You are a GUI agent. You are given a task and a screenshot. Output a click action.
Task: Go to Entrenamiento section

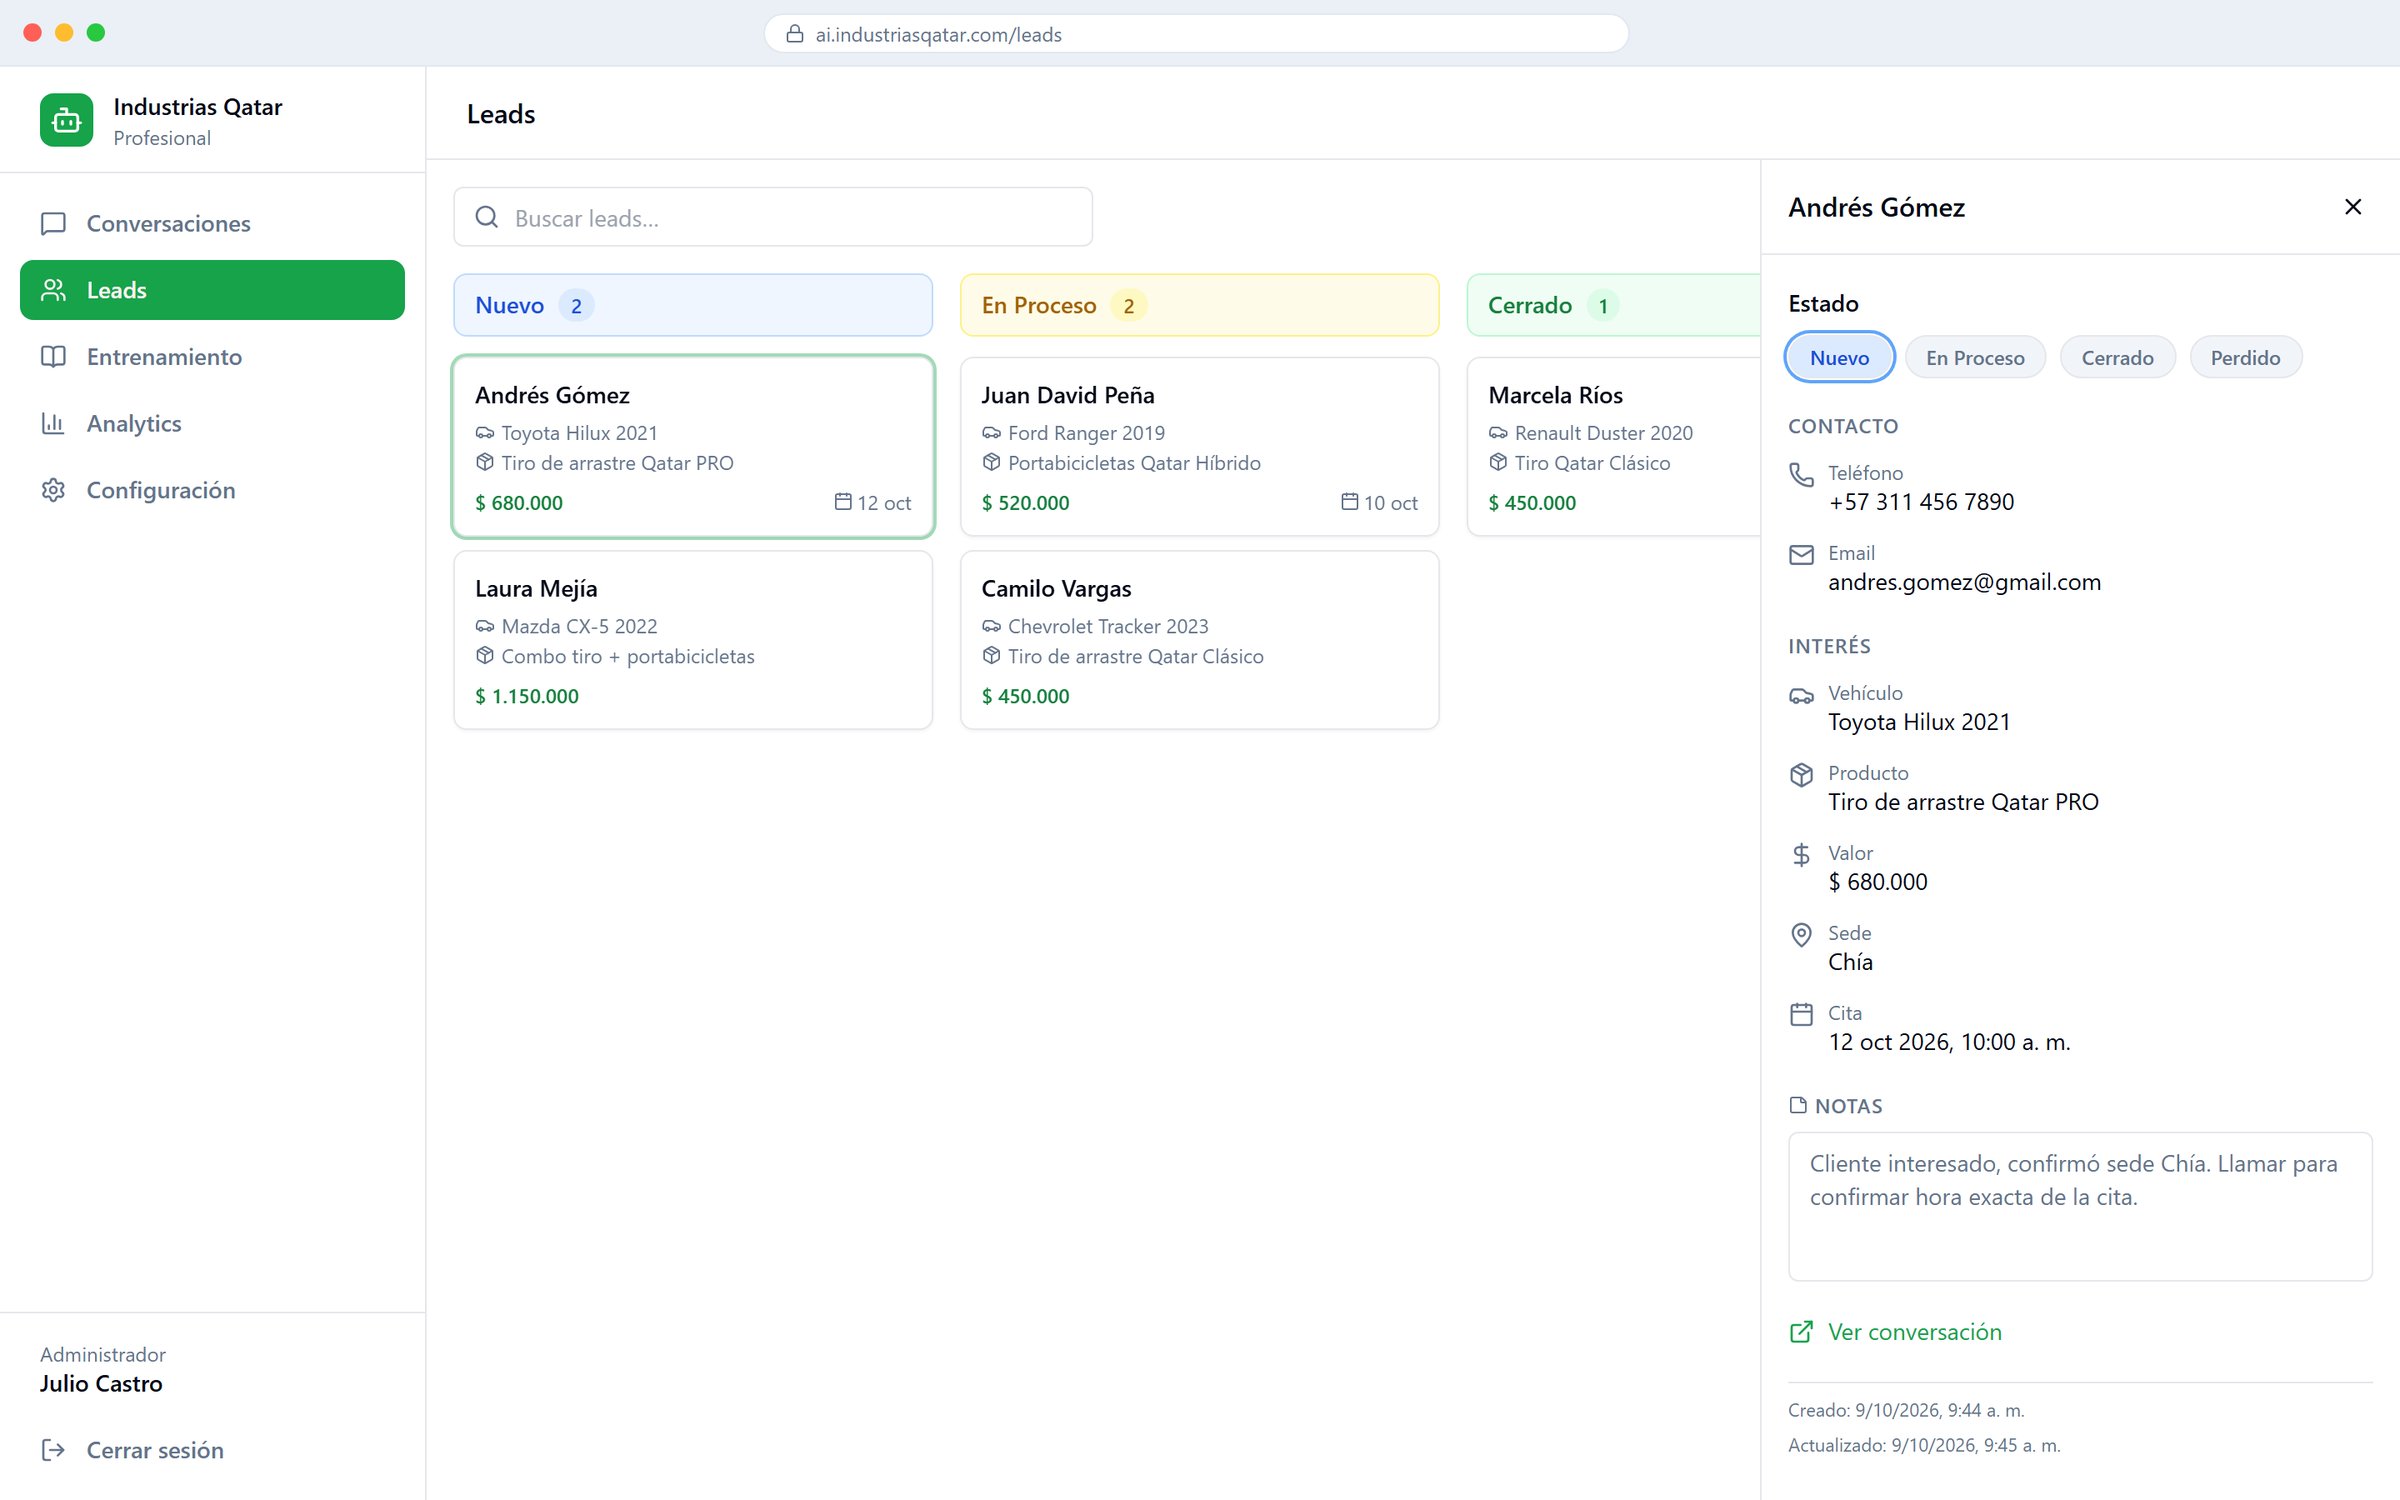[x=212, y=357]
